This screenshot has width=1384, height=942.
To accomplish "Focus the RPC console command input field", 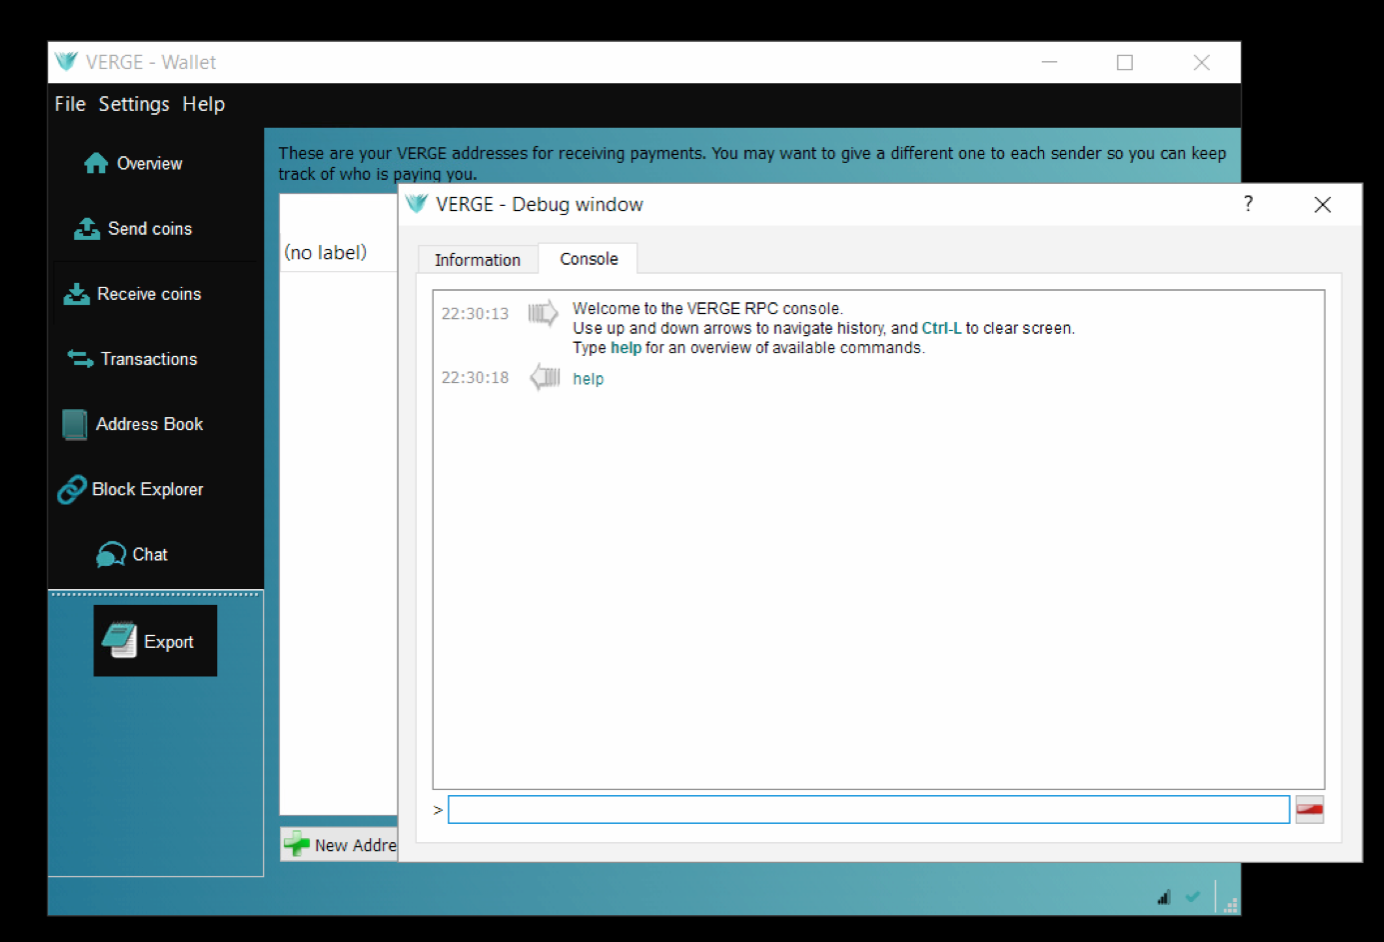I will coord(868,810).
